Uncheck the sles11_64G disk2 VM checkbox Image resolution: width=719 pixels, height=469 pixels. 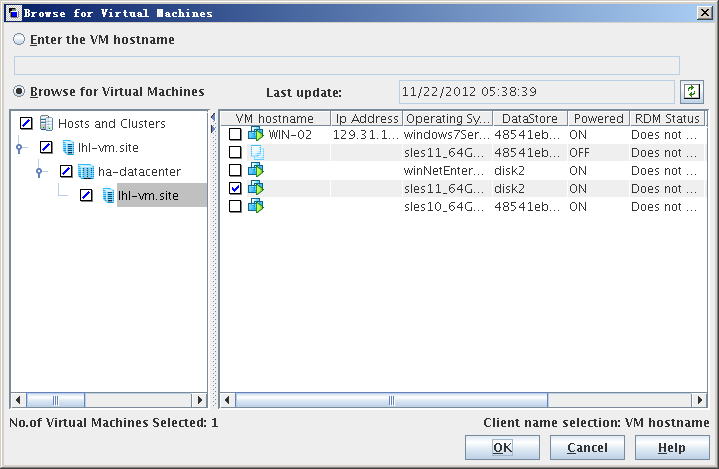pos(235,188)
